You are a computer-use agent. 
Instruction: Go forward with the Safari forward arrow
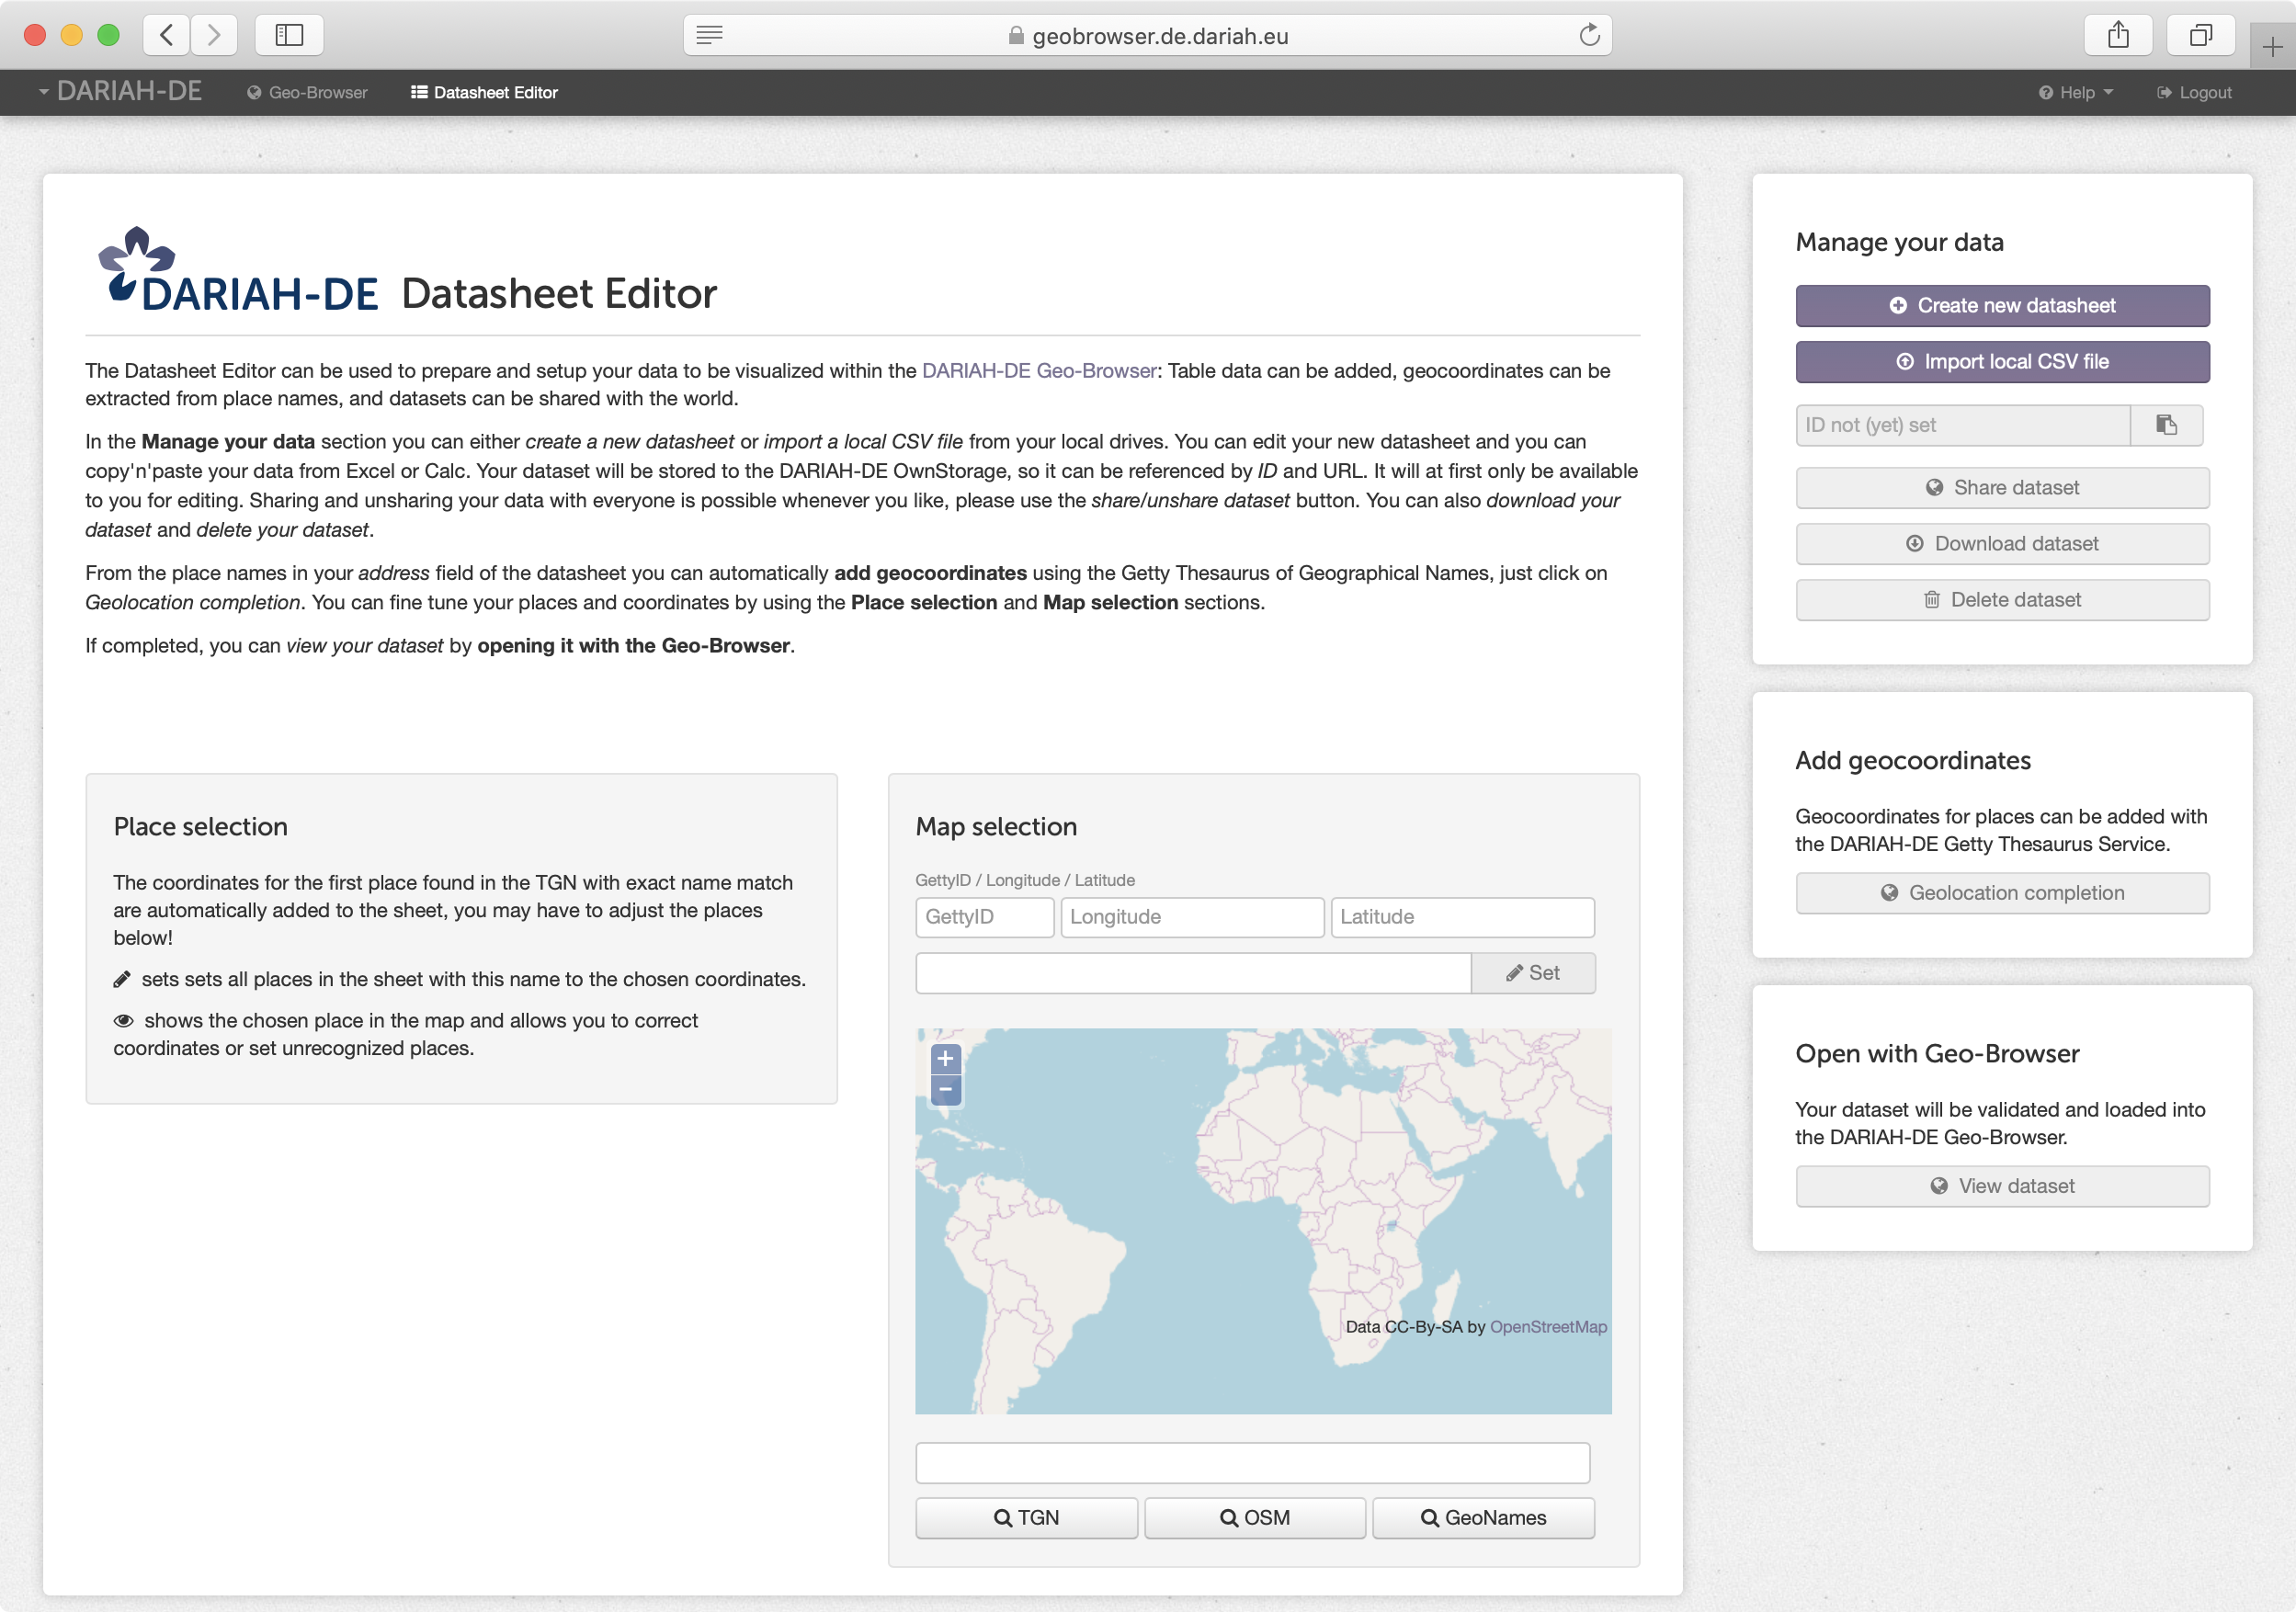[213, 35]
